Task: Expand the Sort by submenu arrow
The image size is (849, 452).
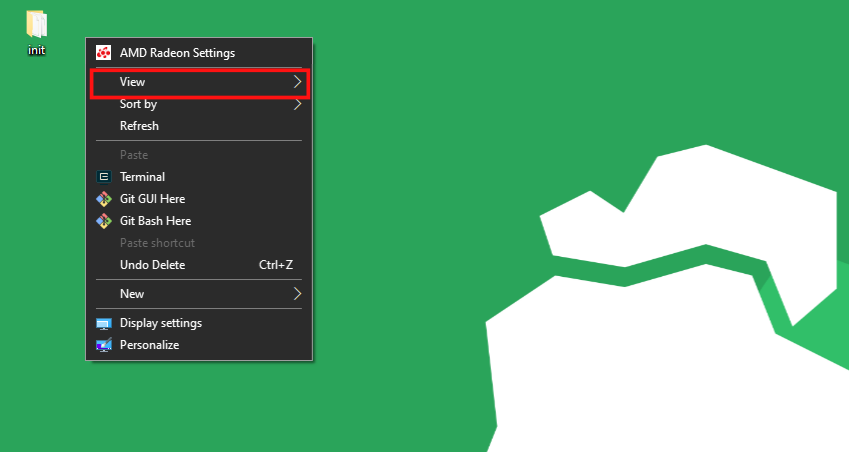Action: tap(297, 104)
